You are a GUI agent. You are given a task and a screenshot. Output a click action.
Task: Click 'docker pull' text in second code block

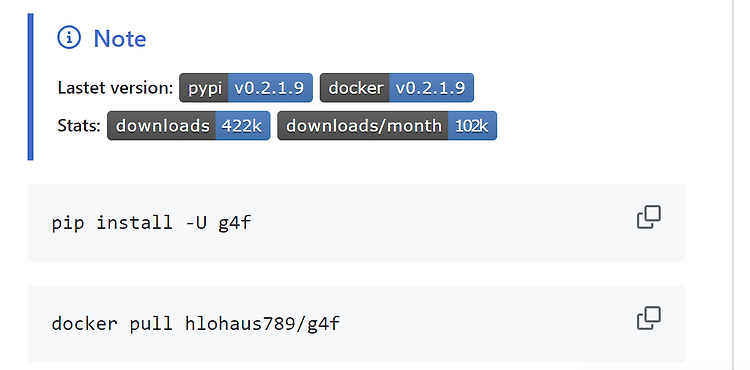pos(112,324)
